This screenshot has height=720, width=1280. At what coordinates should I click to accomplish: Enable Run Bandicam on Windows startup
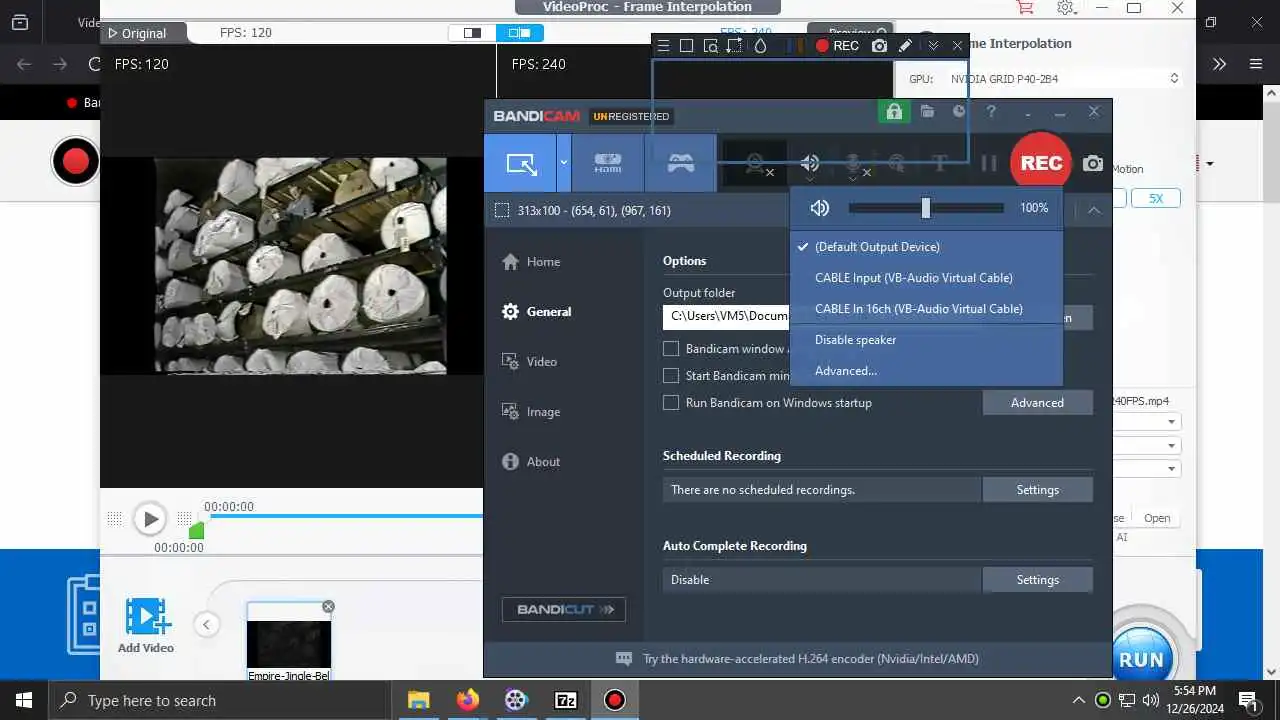pyautogui.click(x=671, y=403)
